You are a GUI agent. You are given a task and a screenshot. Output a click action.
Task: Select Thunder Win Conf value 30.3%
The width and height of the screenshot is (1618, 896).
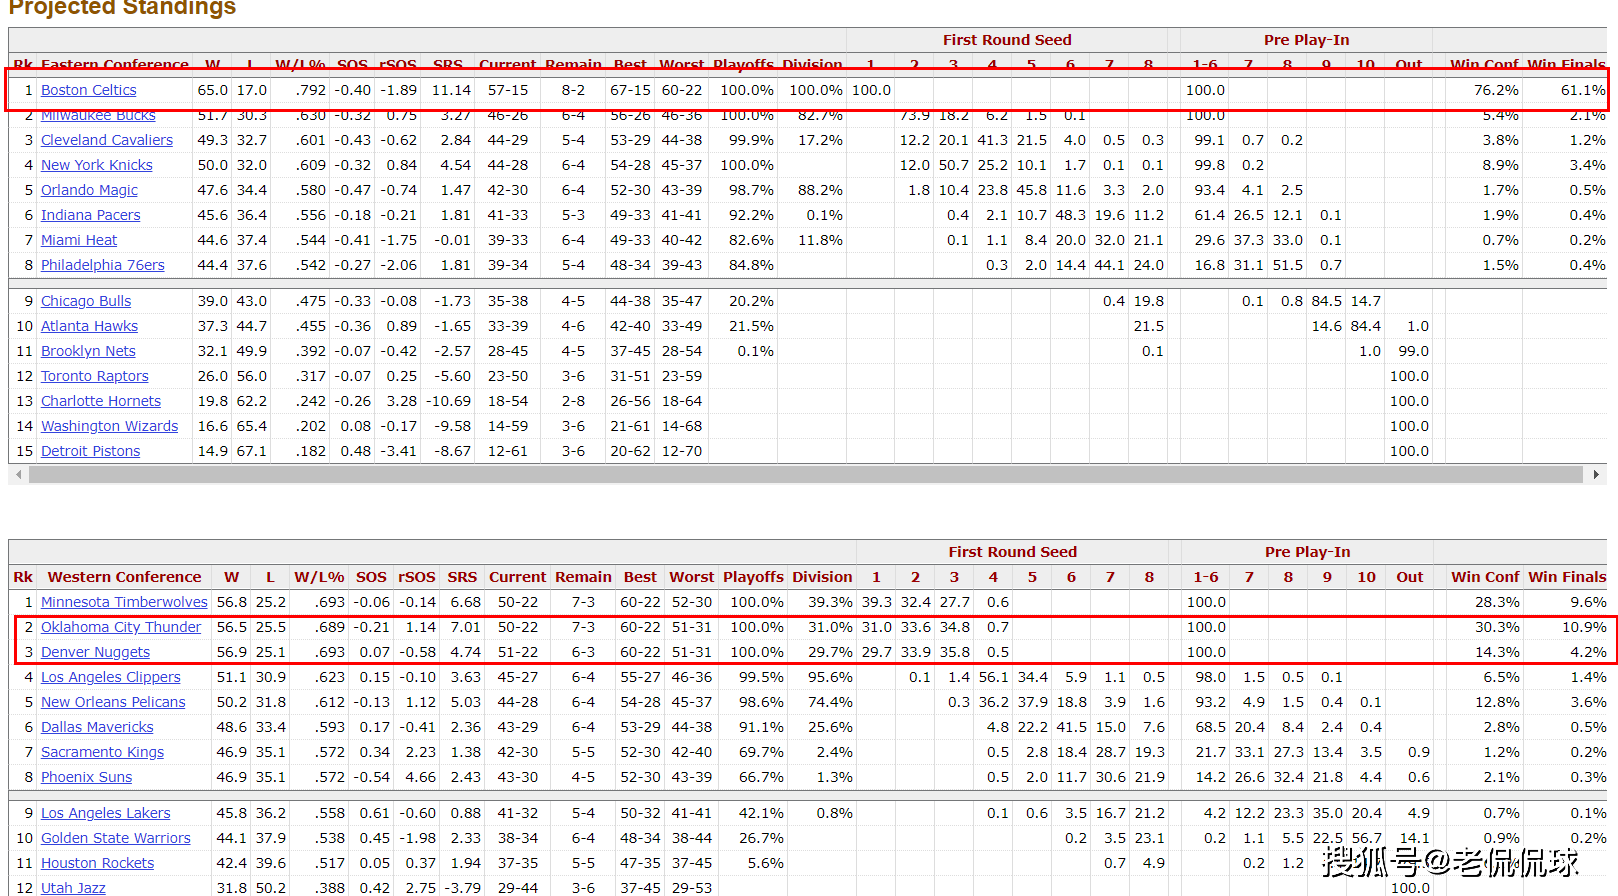click(1496, 627)
